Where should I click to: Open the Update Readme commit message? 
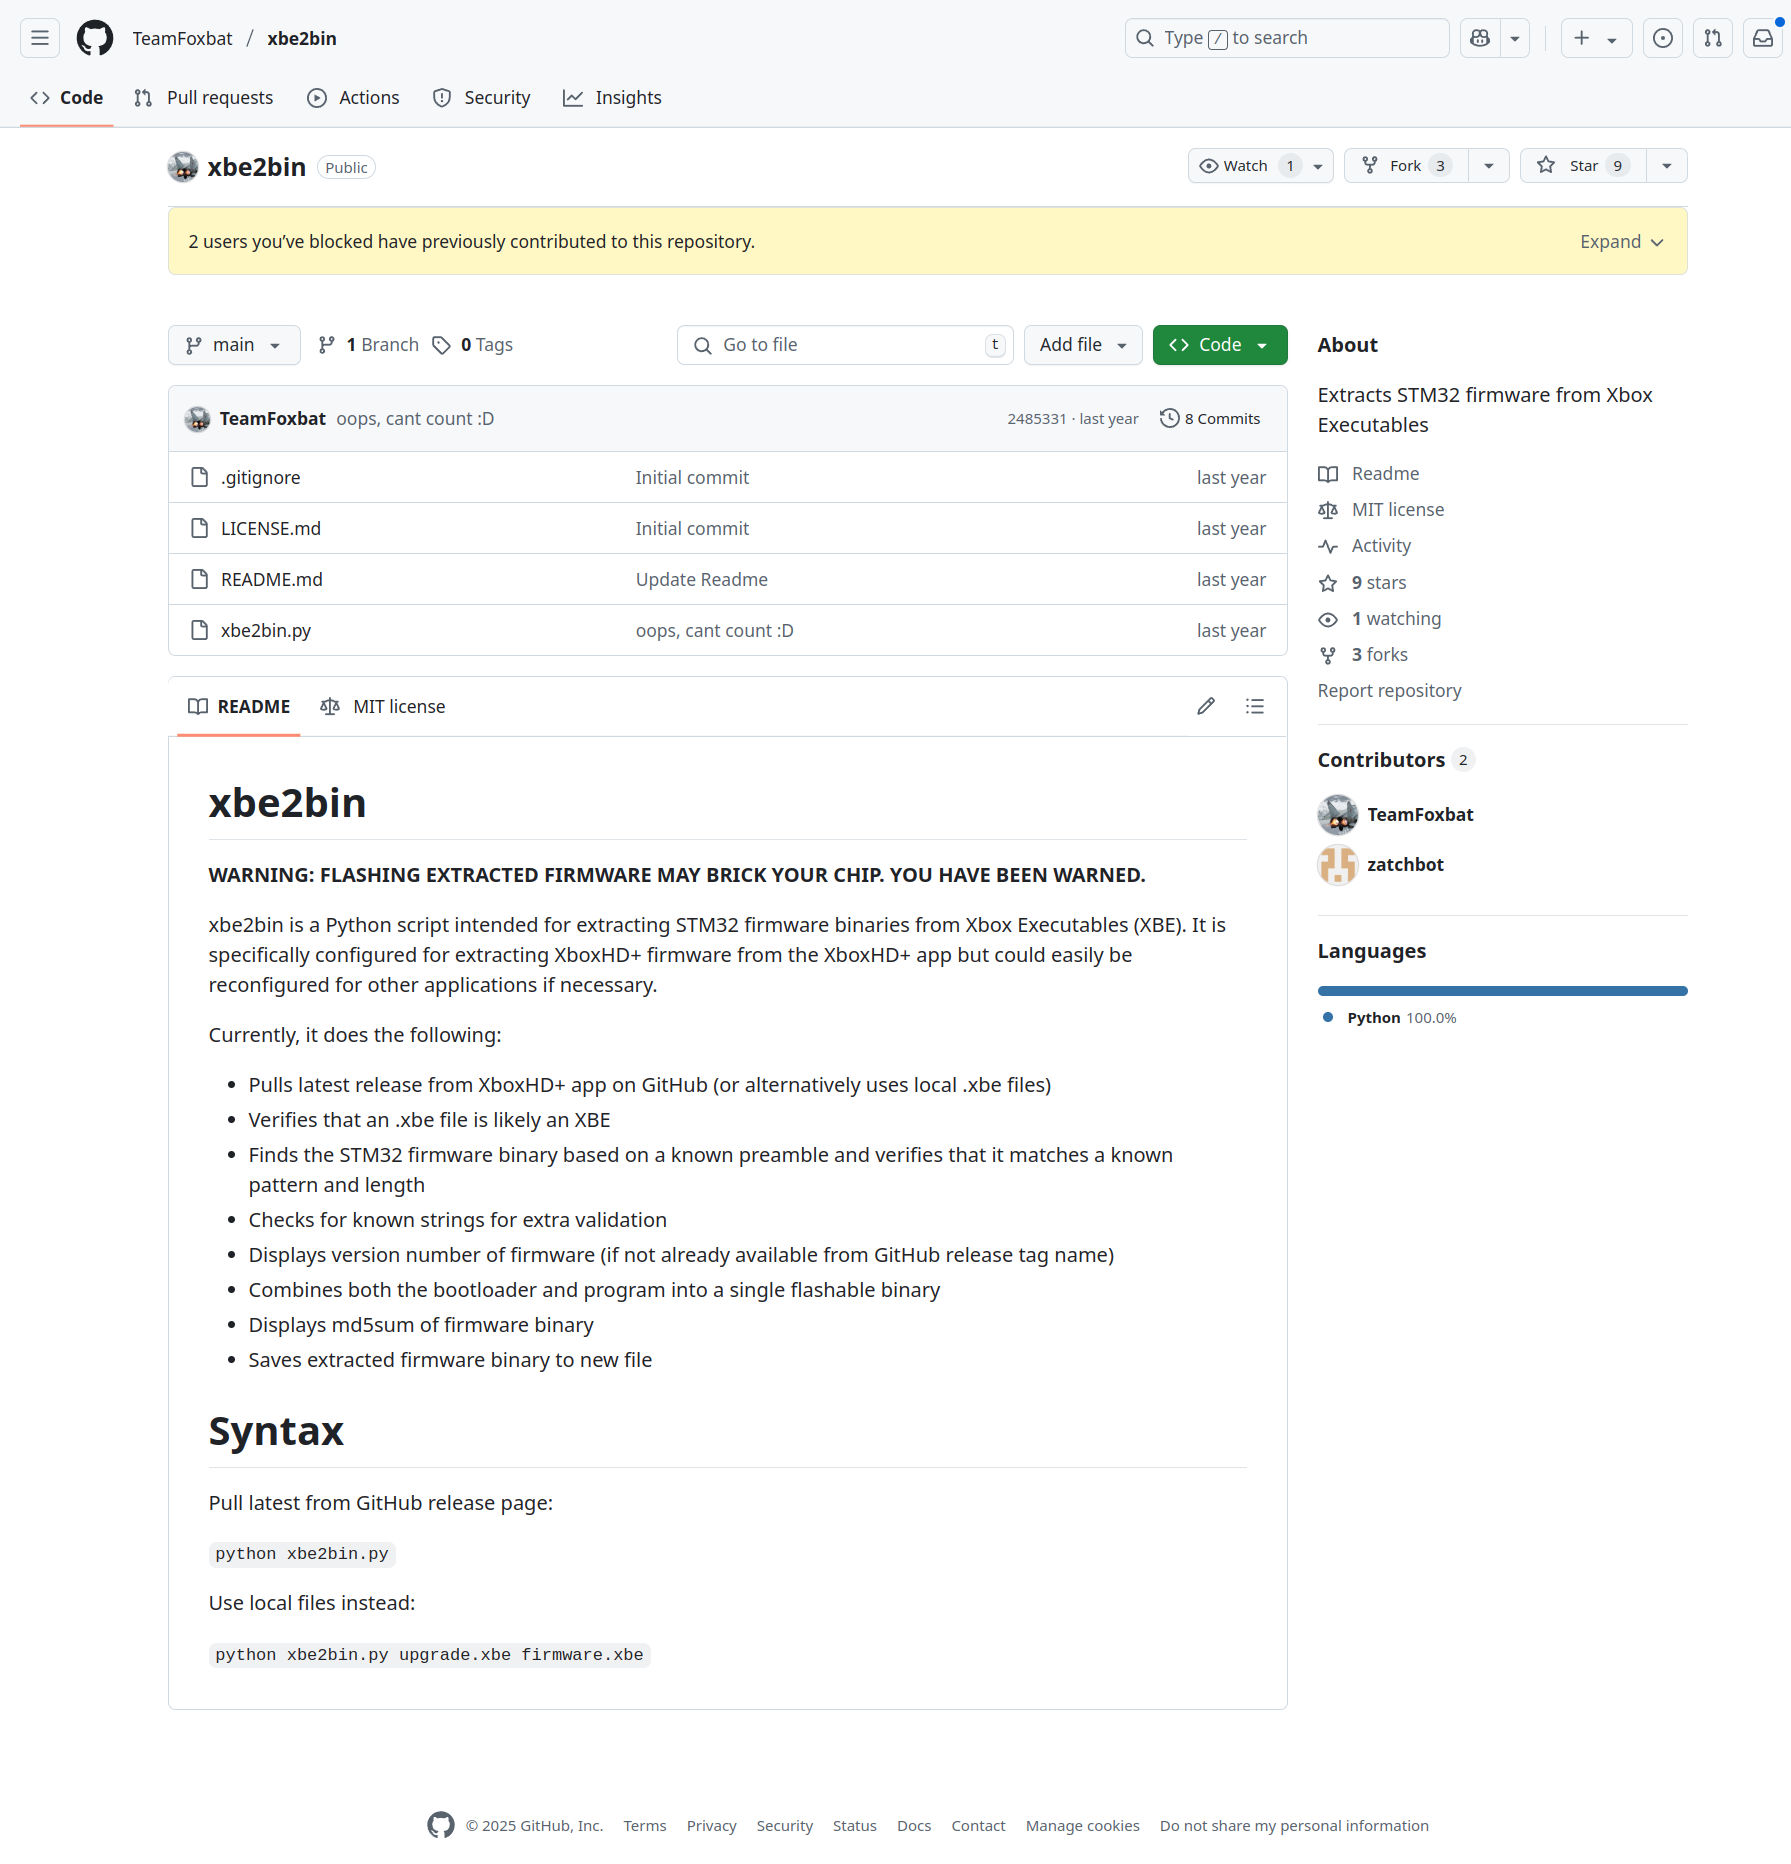702,579
